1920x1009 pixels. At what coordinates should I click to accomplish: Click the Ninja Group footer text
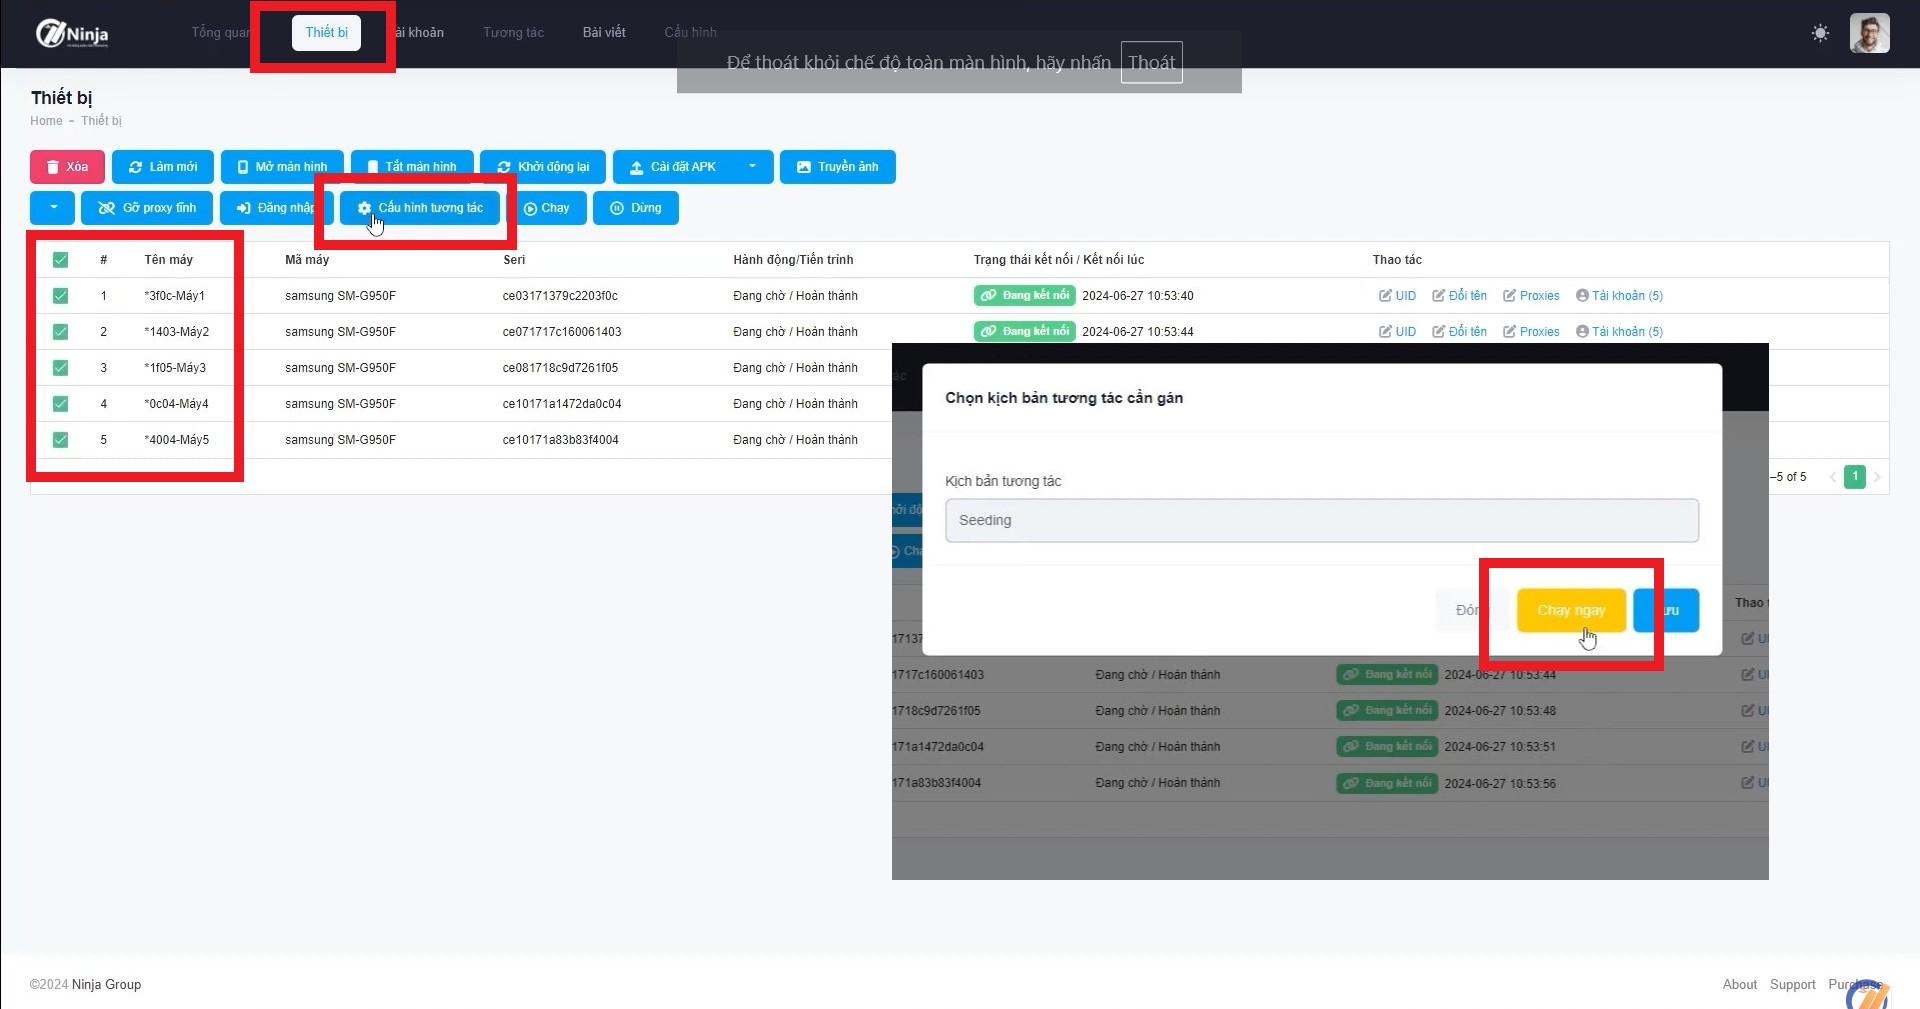click(x=106, y=985)
